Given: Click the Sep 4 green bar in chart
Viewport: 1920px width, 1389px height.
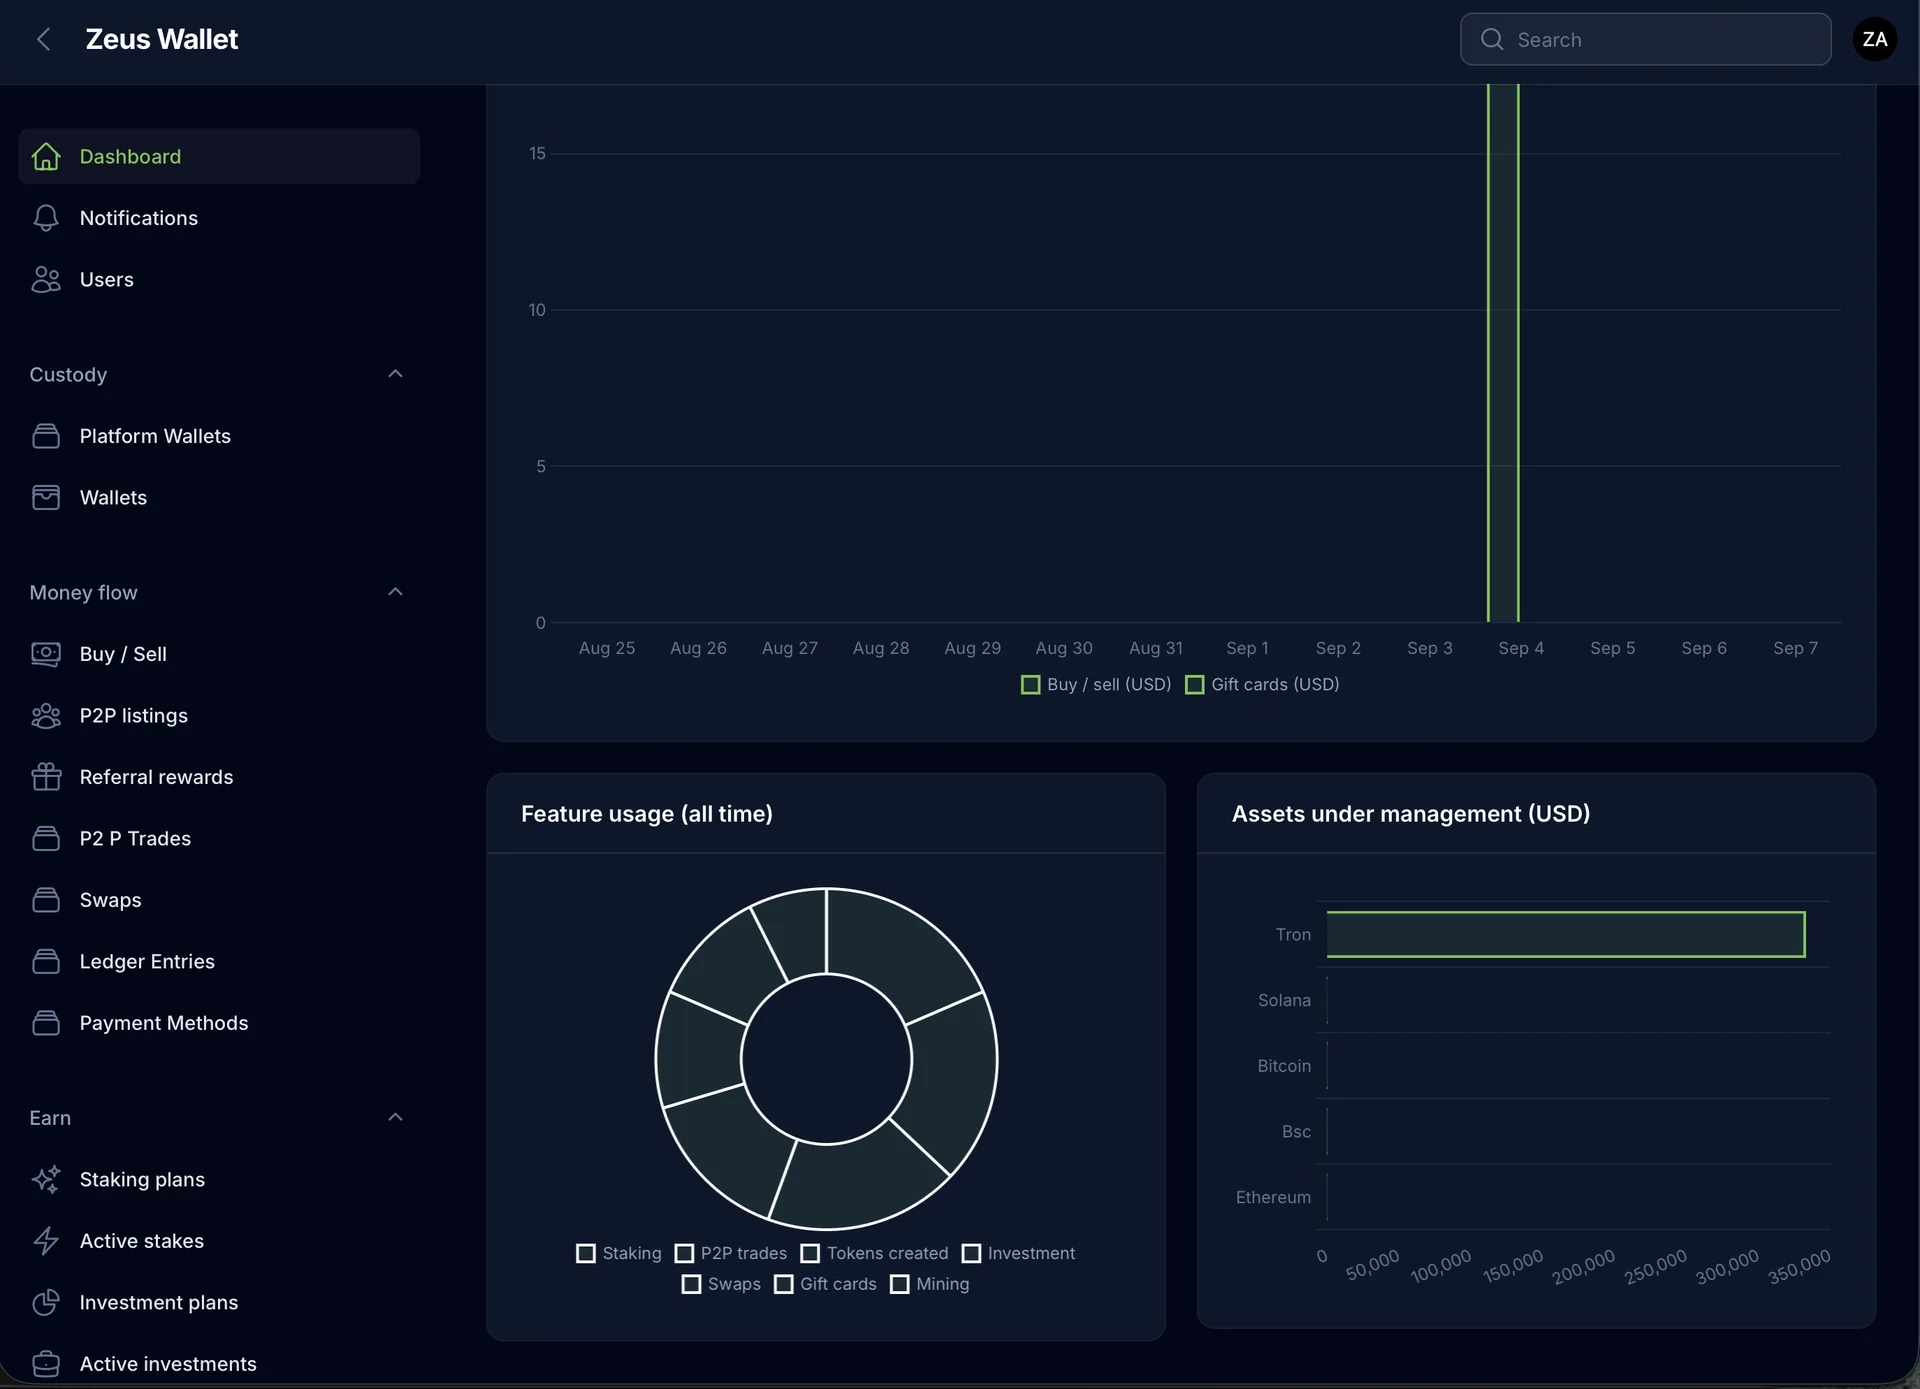Looking at the screenshot, I should (x=1503, y=353).
